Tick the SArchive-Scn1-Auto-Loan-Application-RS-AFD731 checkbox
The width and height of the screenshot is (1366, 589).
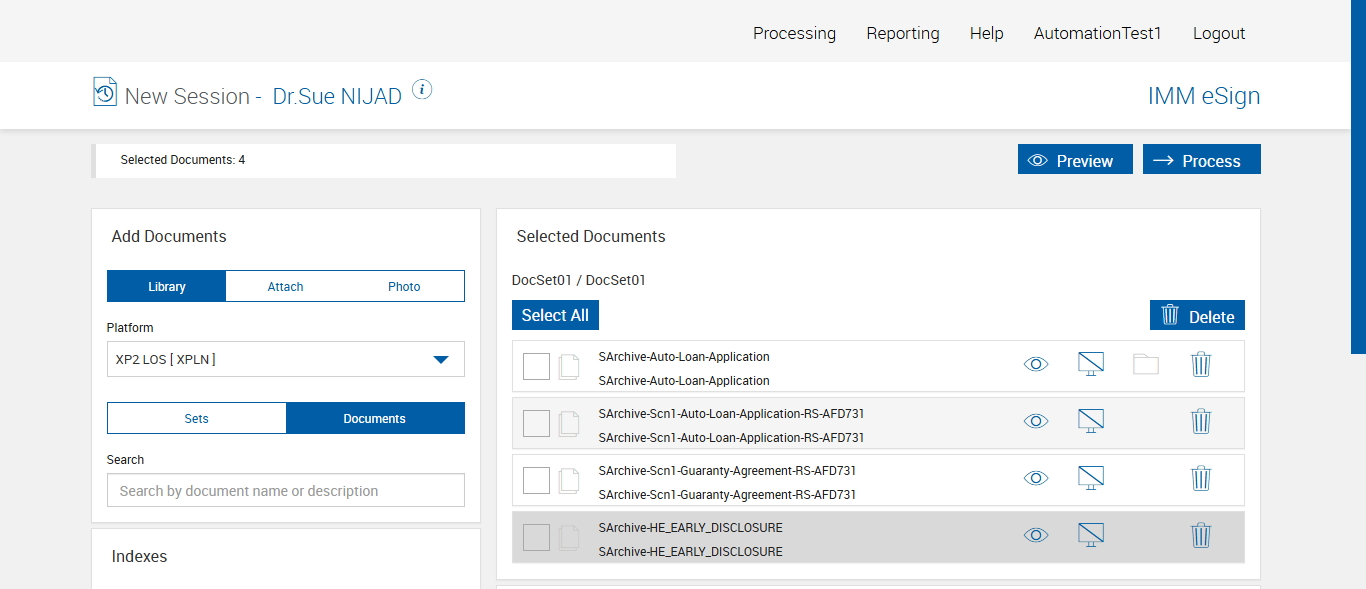click(536, 424)
